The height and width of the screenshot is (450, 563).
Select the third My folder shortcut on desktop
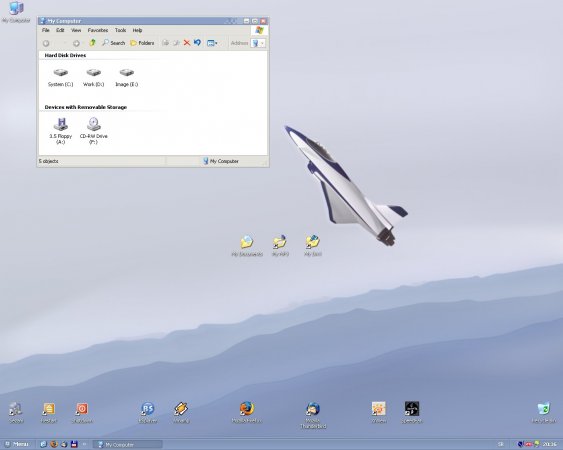pyautogui.click(x=313, y=246)
